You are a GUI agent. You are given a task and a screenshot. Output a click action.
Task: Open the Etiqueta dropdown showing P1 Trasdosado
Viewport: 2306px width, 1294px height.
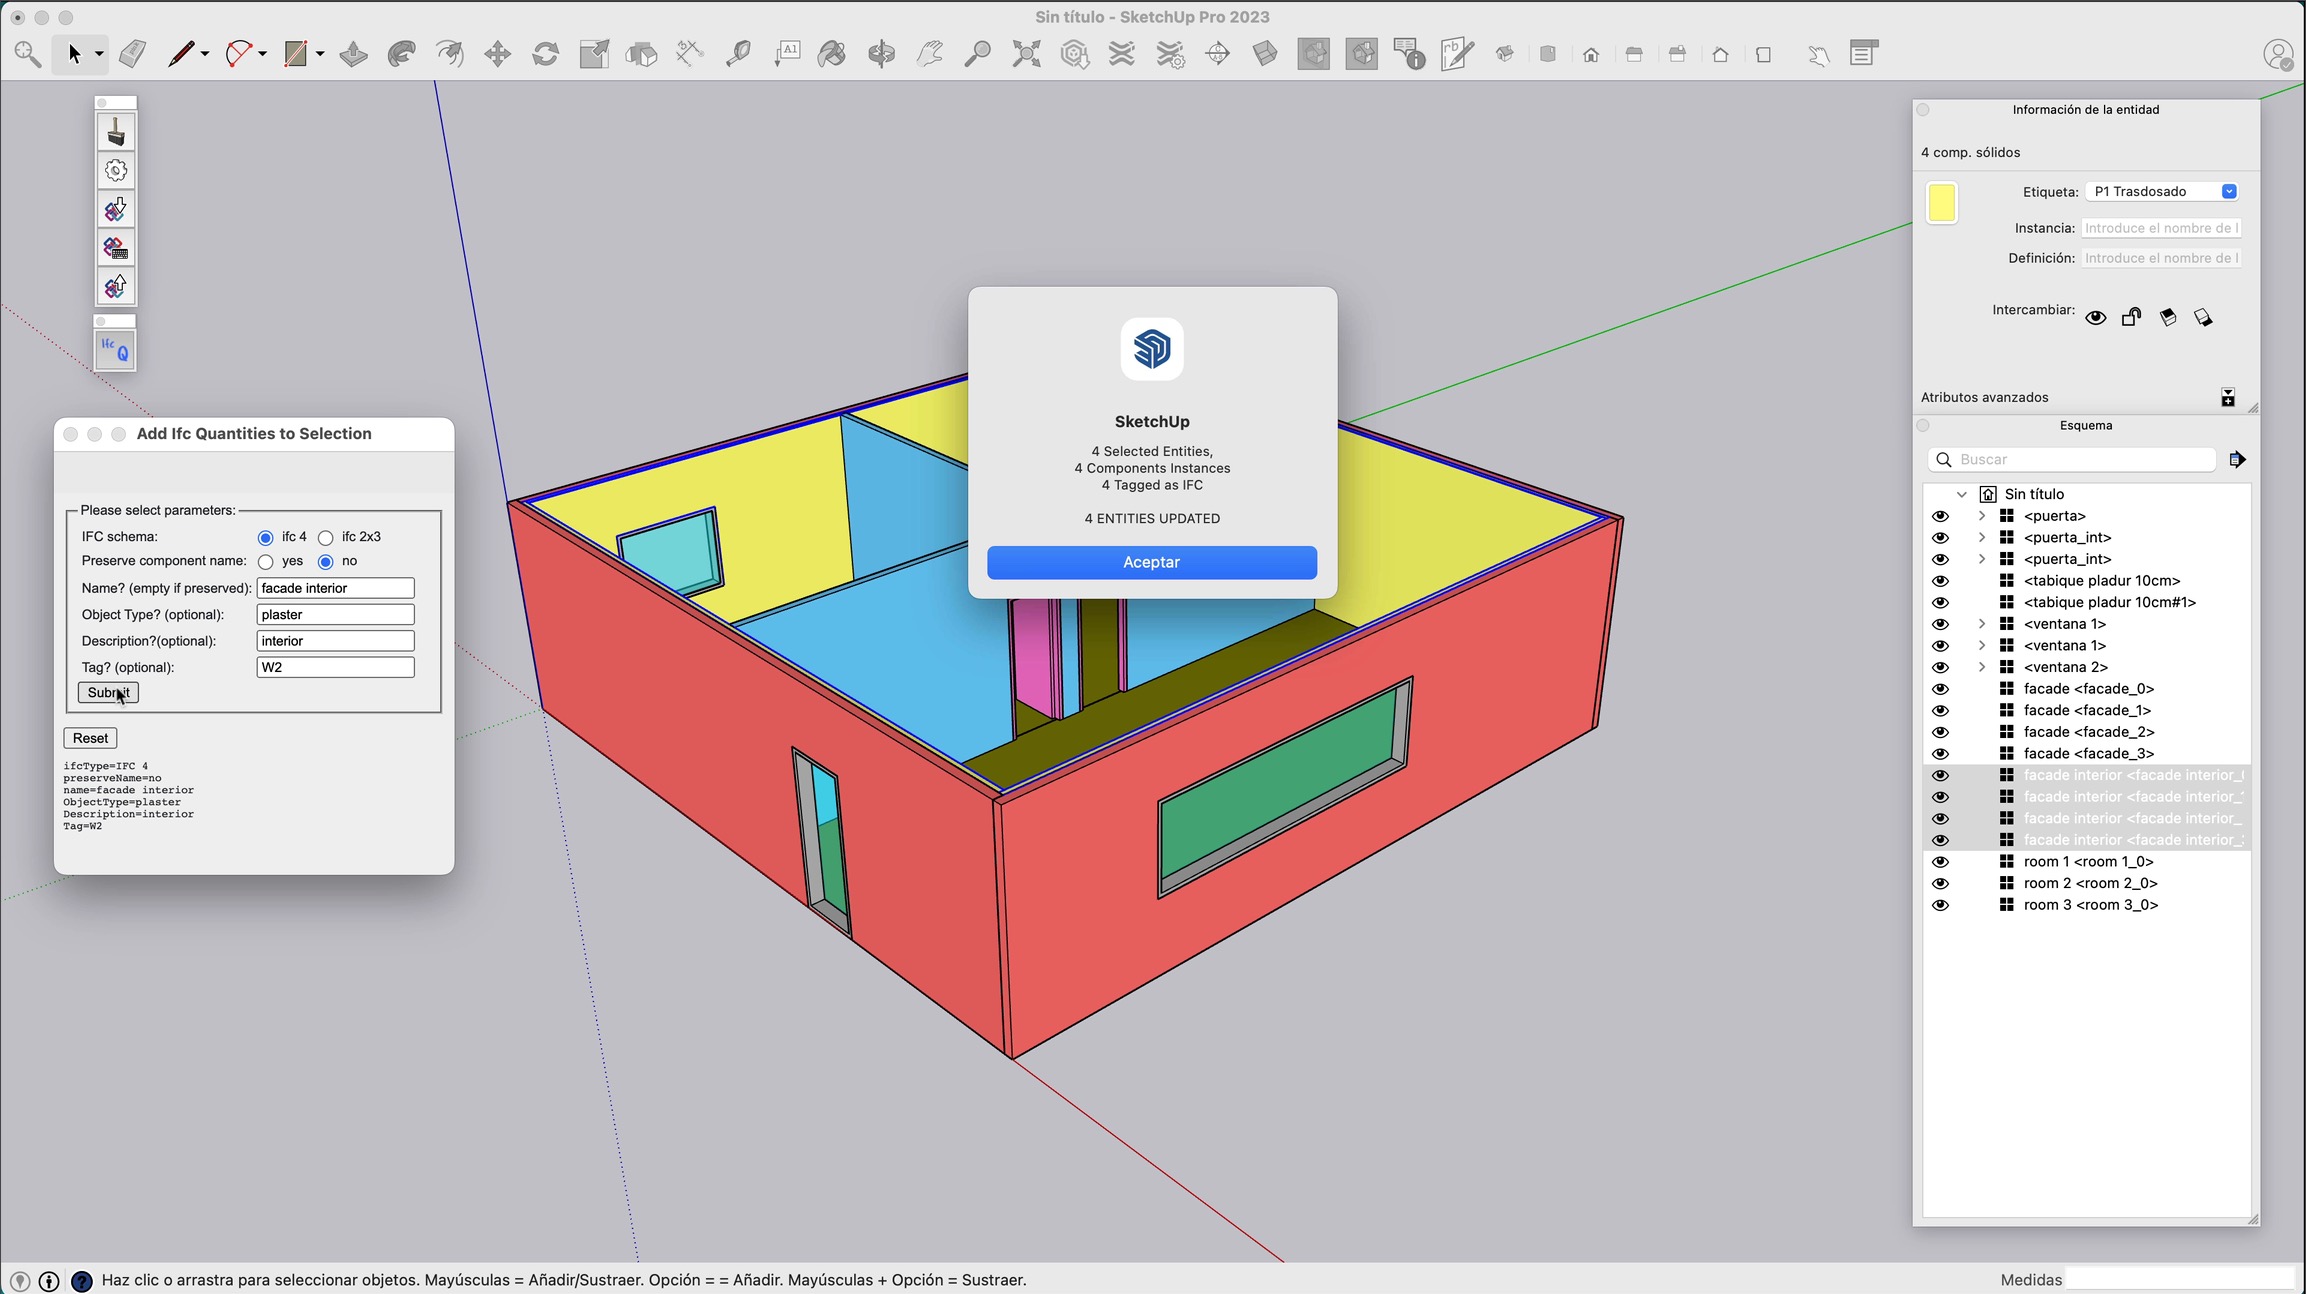click(2229, 190)
